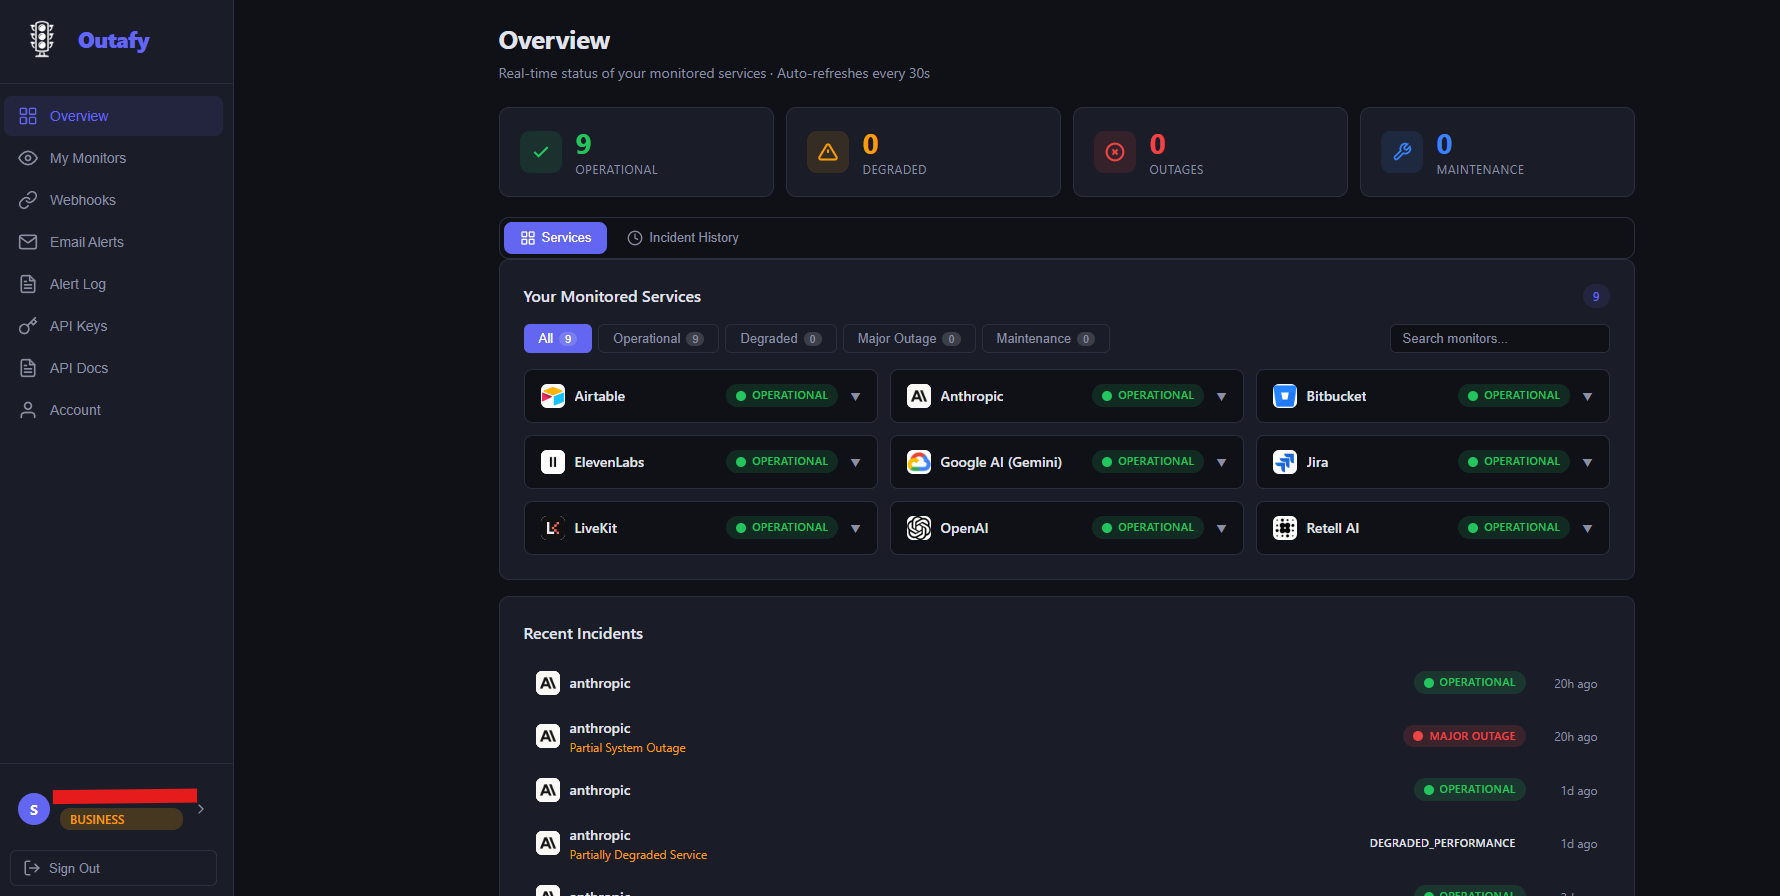Click the Alert Log document icon

pyautogui.click(x=28, y=284)
